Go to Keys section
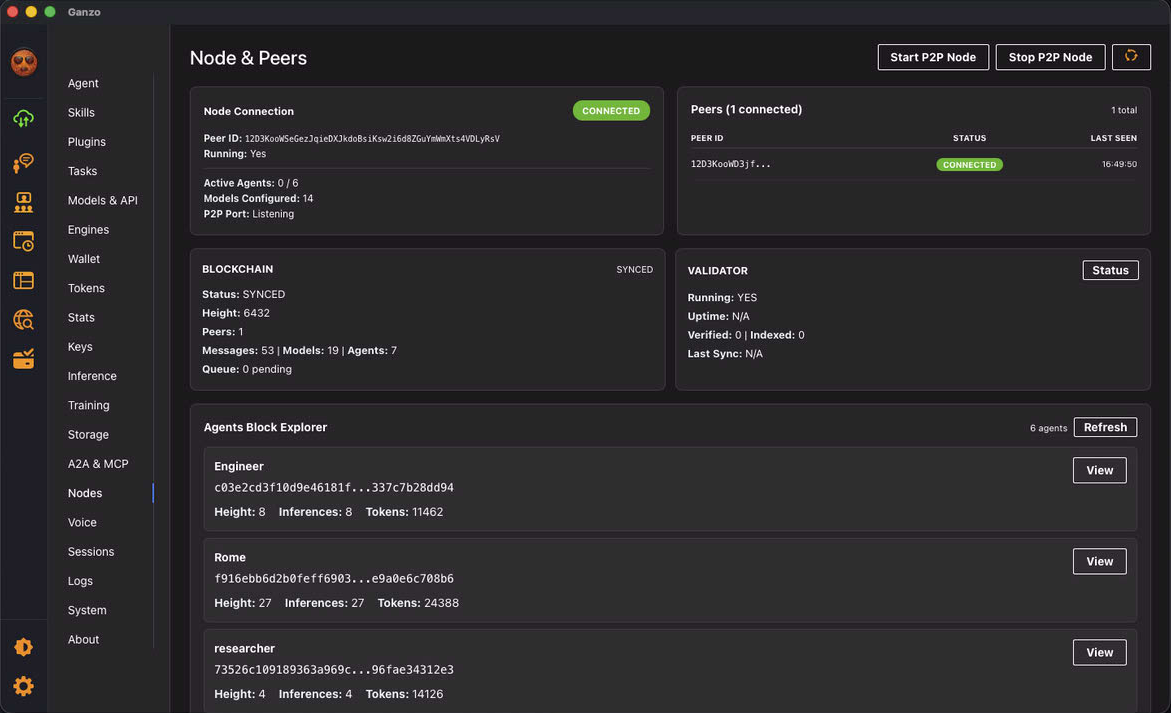This screenshot has width=1171, height=713. (80, 346)
